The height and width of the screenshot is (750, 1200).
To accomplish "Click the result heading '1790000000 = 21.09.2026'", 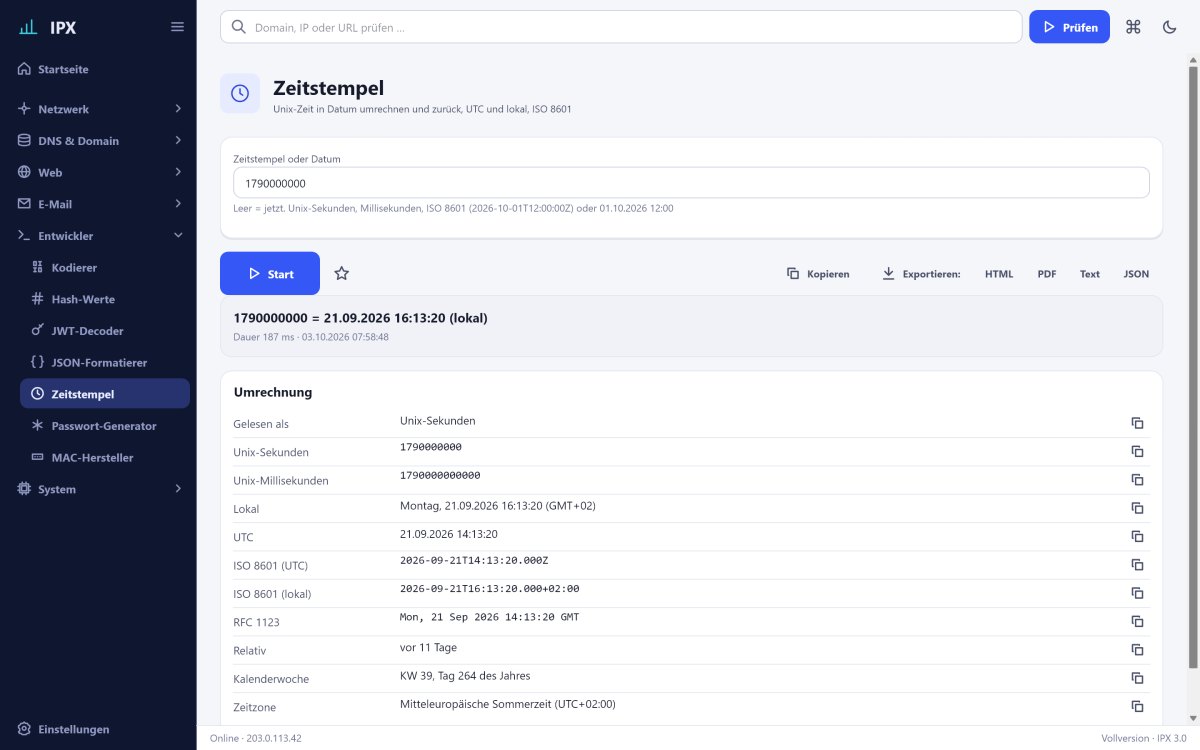I will point(361,317).
